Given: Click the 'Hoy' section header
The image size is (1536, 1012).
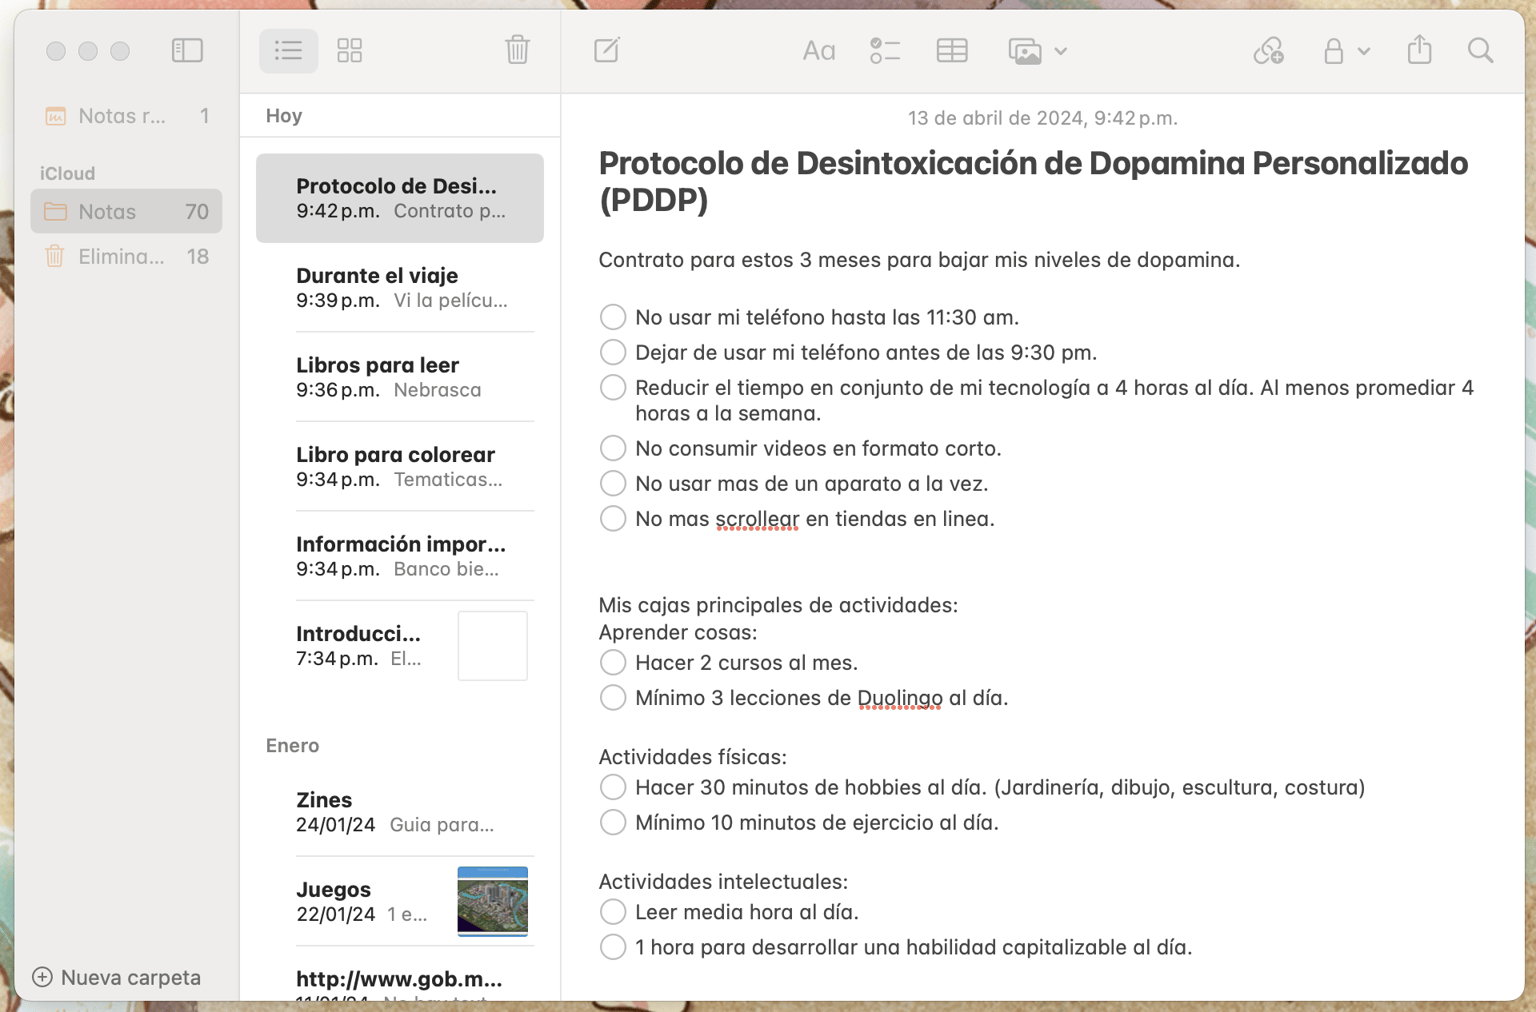Looking at the screenshot, I should tap(284, 116).
